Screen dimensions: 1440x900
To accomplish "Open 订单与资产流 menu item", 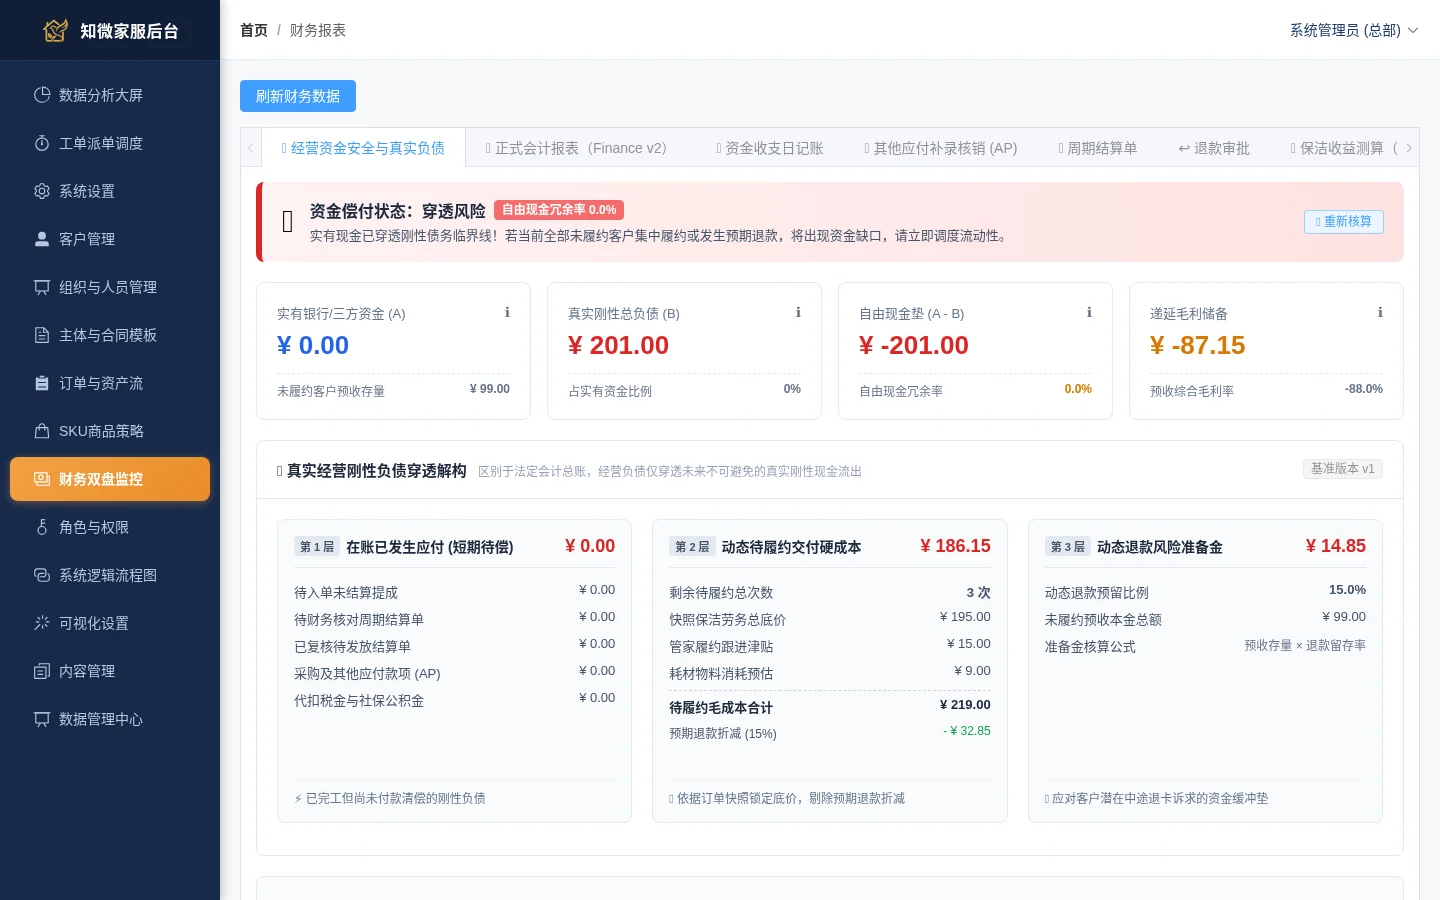I will point(110,383).
